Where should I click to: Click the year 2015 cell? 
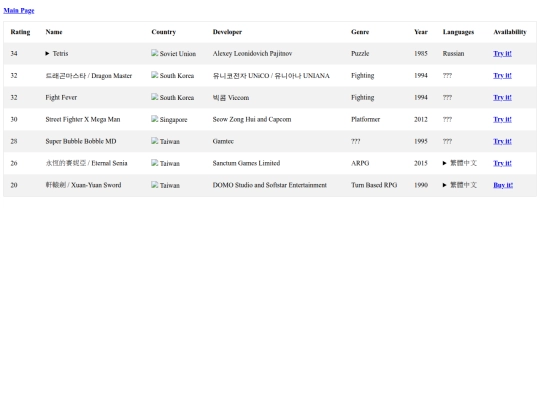421,163
